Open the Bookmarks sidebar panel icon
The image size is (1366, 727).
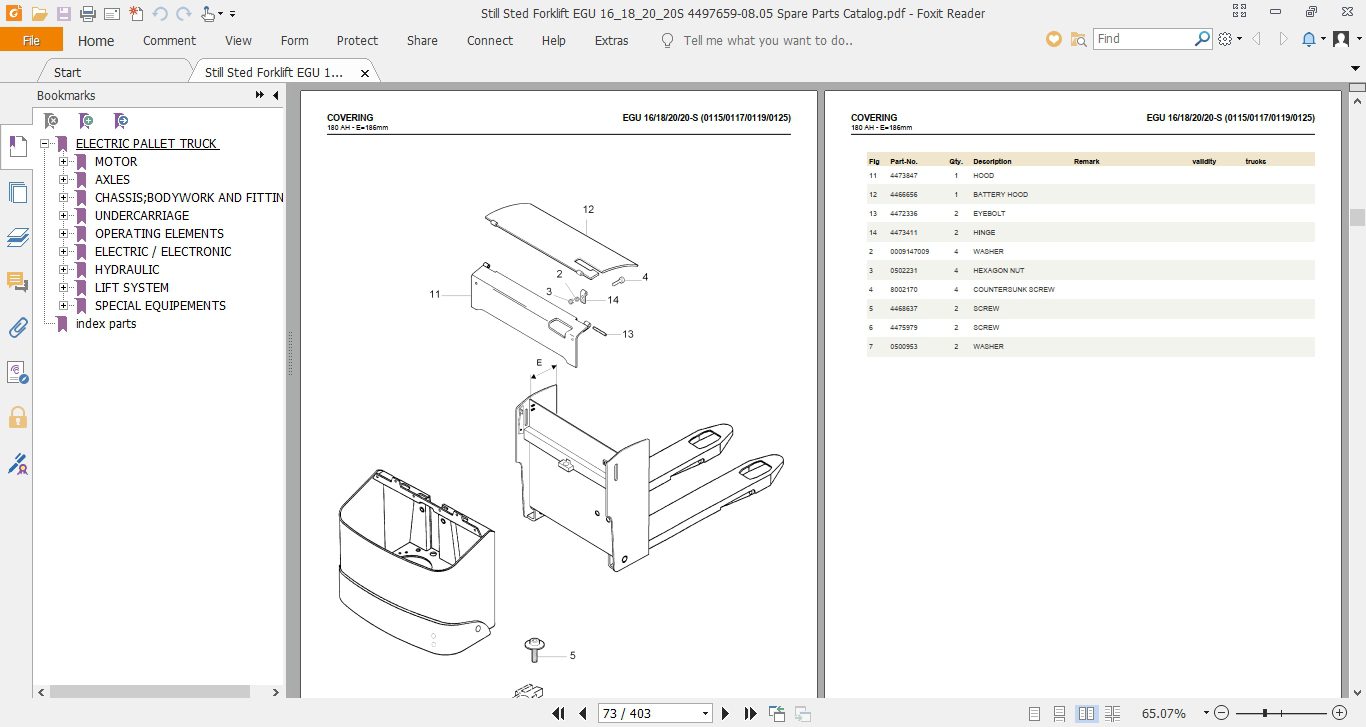17,147
